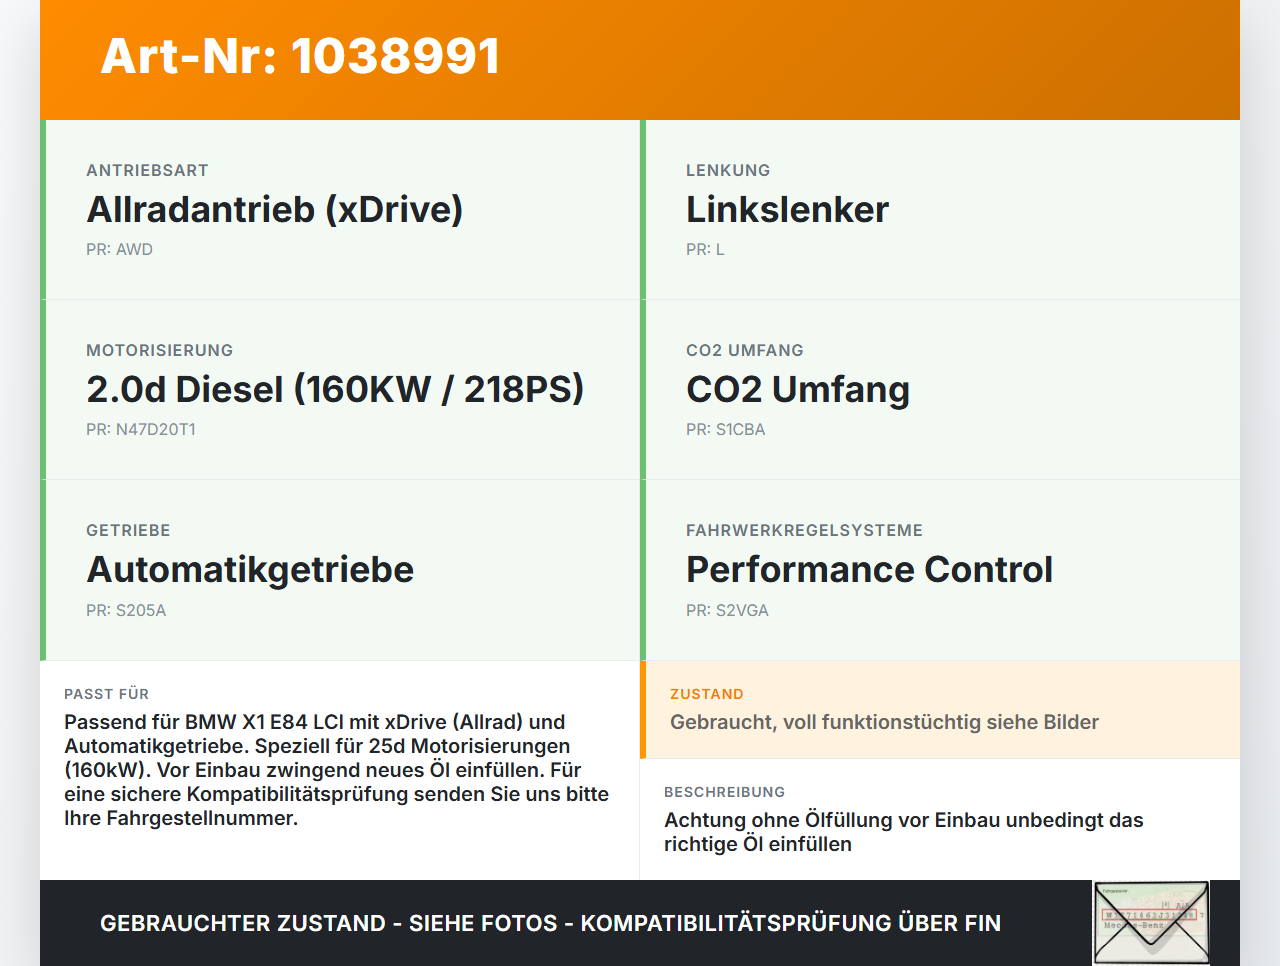Click the PR: S2VGA code
The image size is (1280, 966).
pyautogui.click(x=727, y=610)
